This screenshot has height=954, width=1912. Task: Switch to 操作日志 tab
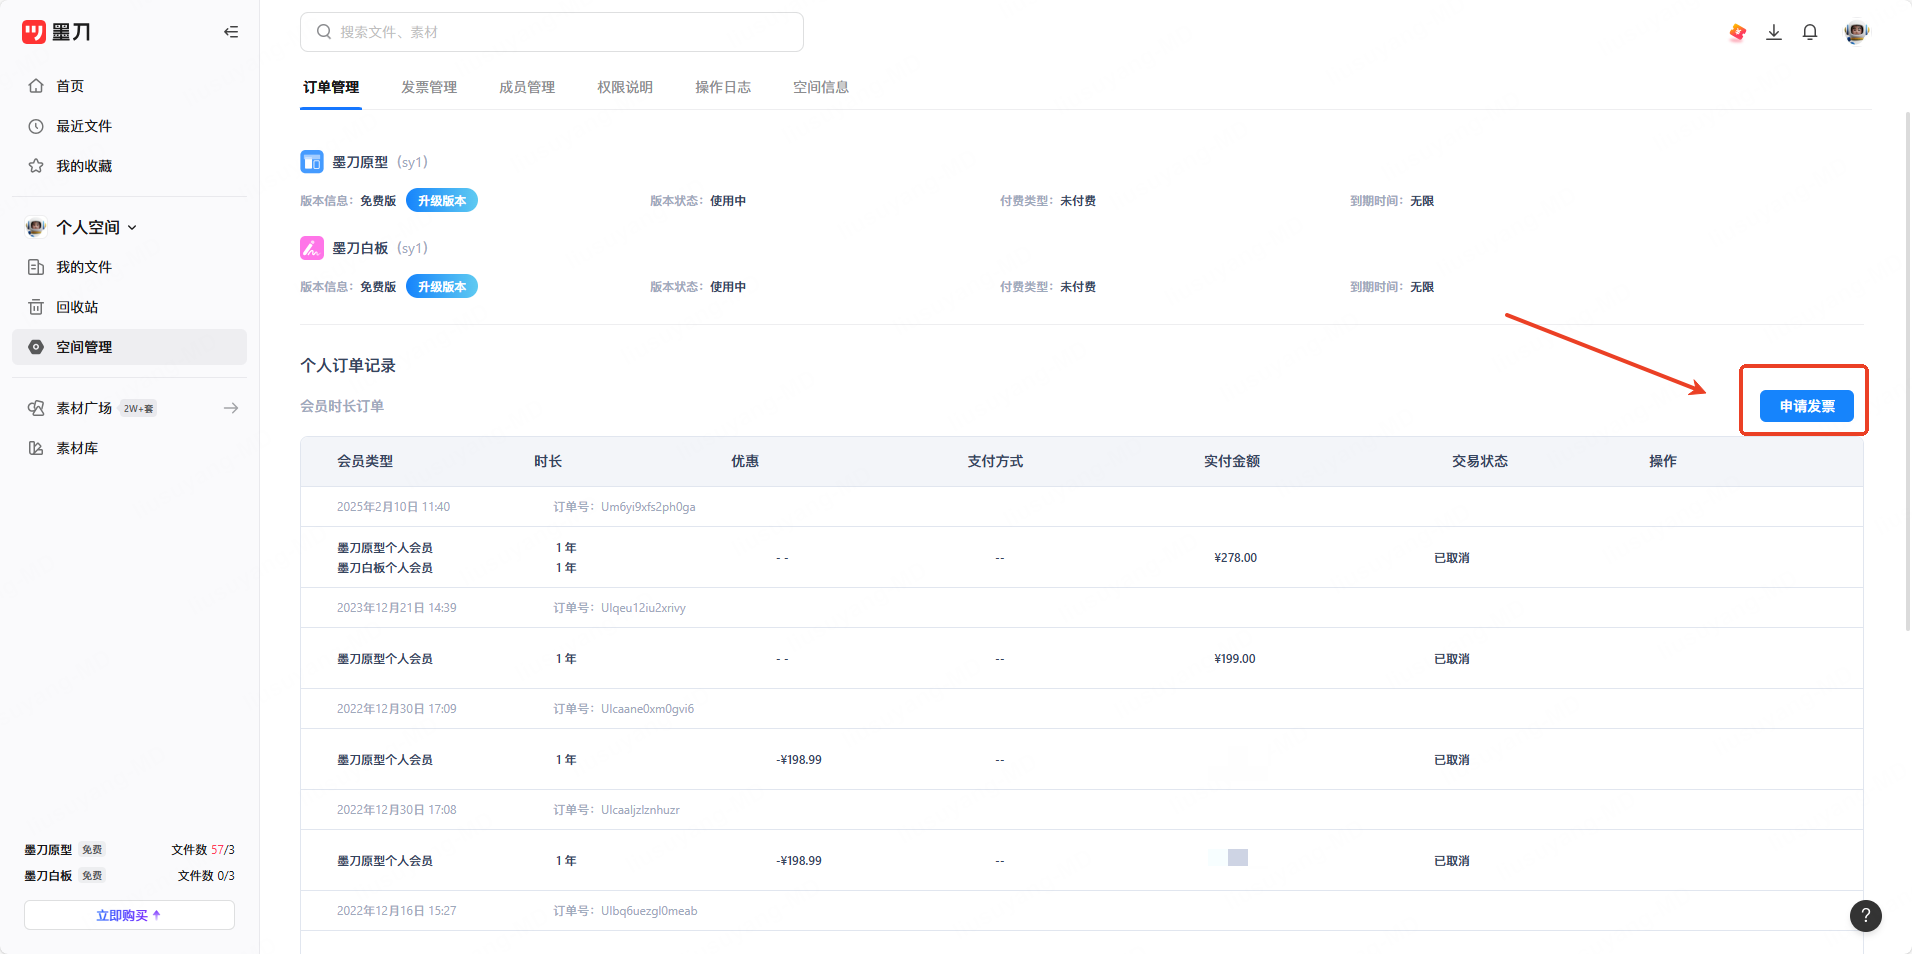click(x=723, y=87)
